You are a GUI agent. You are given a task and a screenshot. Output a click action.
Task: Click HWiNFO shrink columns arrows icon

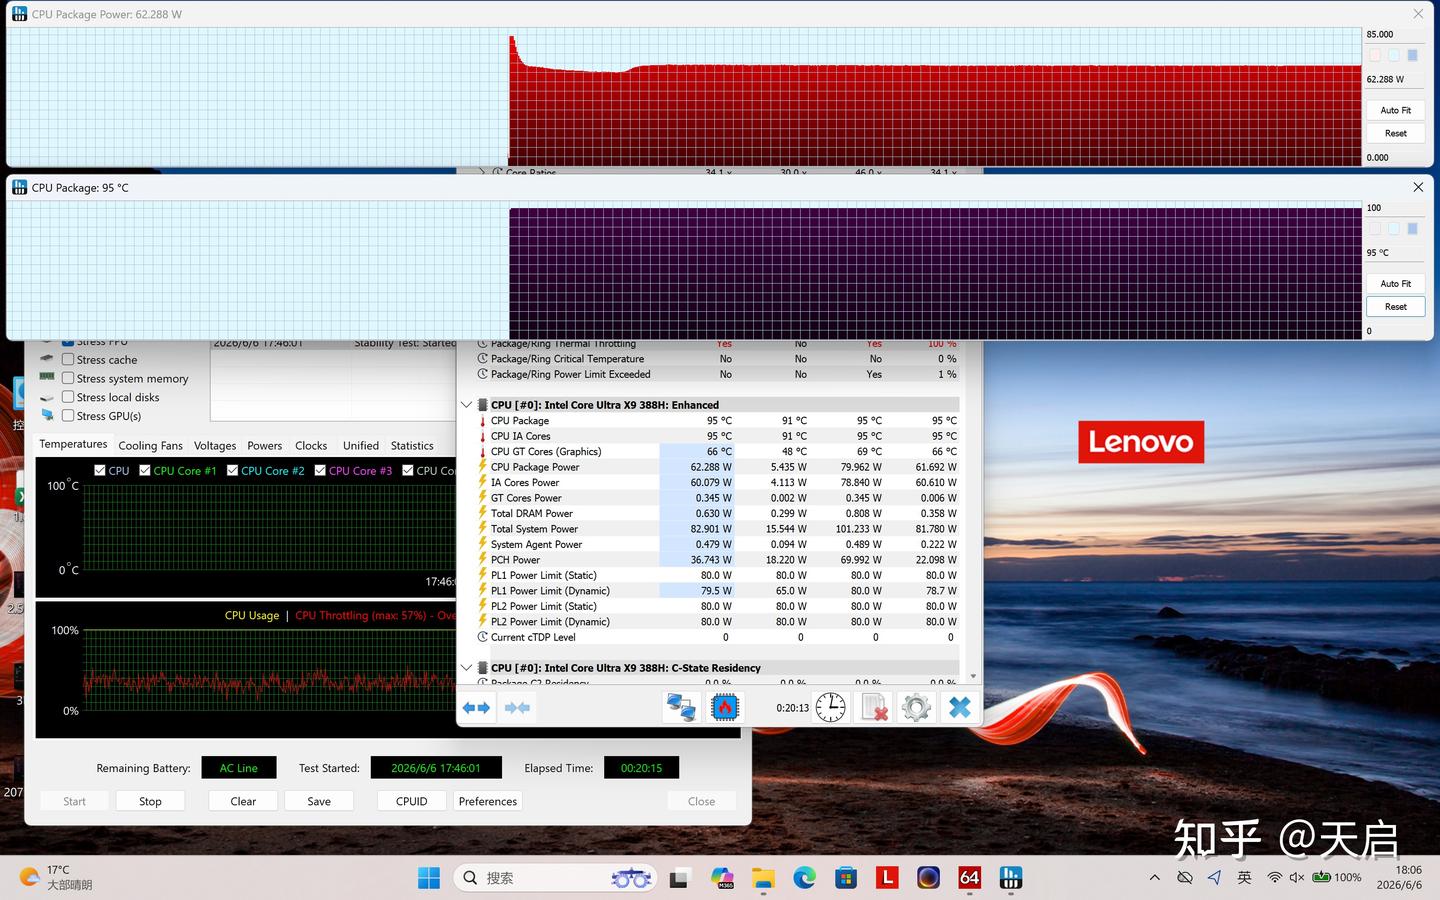517,708
